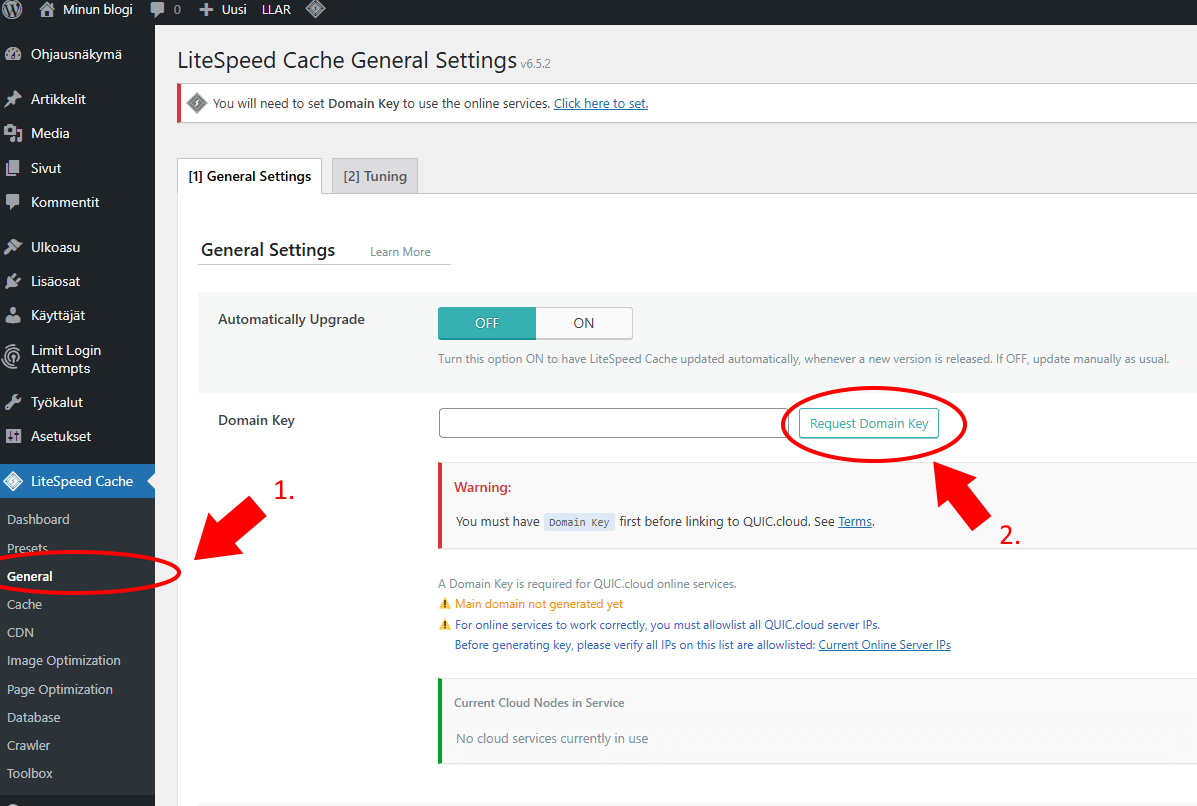This screenshot has width=1197, height=806.
Task: Click the Käyttäjät user icon
Action: (13, 315)
